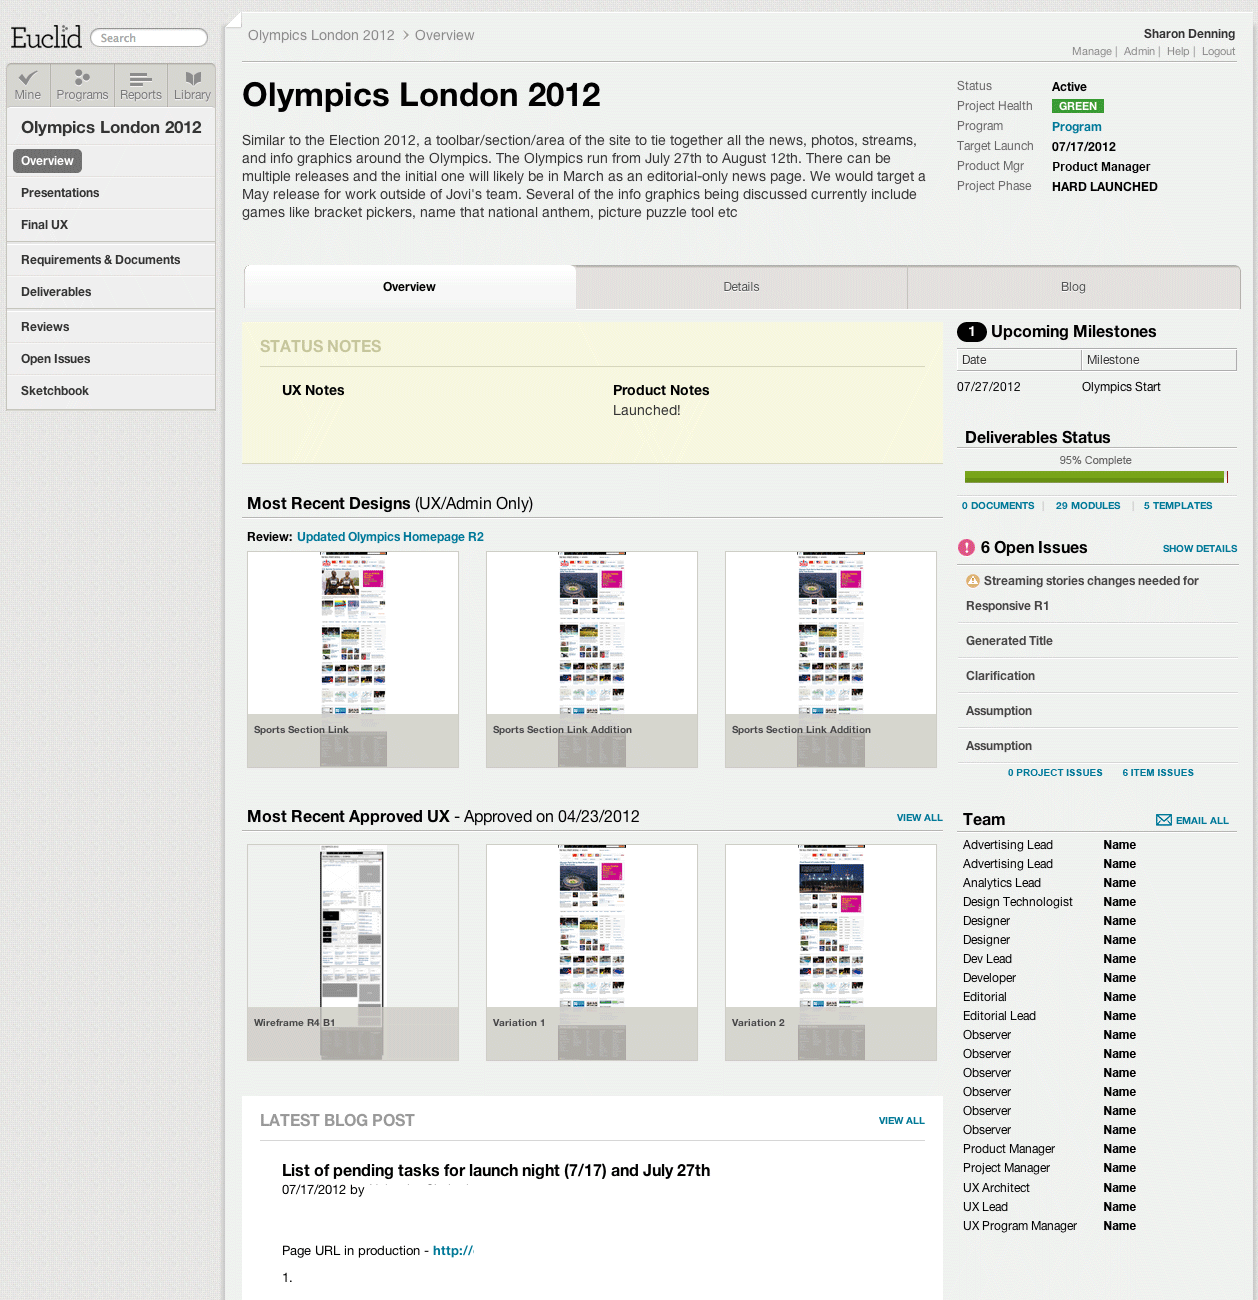
Task: Open the blog post title about pending tasks
Action: pyautogui.click(x=496, y=1170)
